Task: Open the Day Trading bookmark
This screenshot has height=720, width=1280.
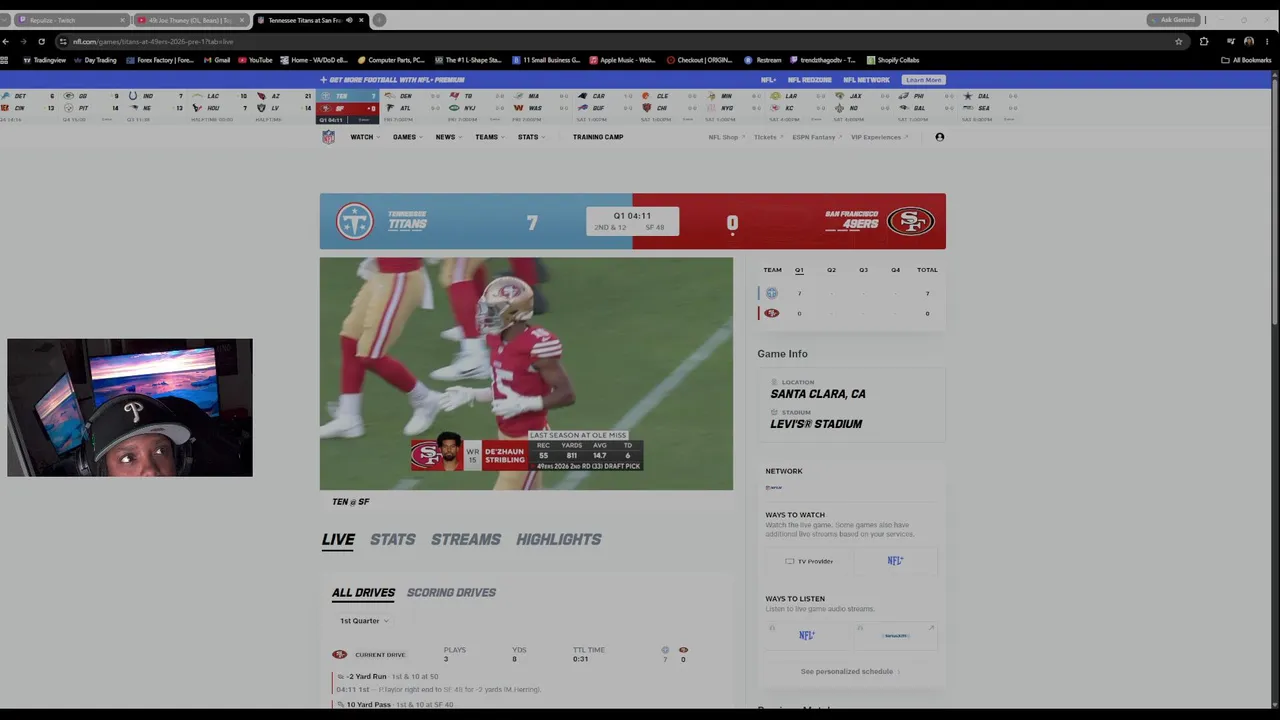Action: click(x=95, y=60)
